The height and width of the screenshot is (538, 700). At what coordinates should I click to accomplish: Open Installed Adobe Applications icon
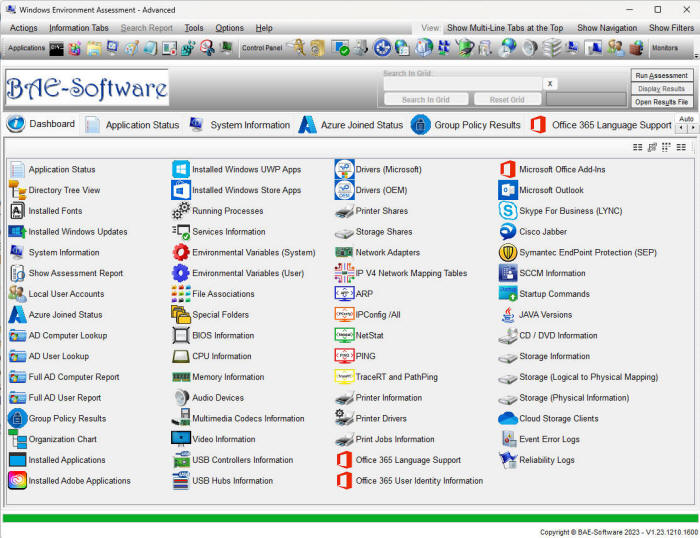coord(17,480)
